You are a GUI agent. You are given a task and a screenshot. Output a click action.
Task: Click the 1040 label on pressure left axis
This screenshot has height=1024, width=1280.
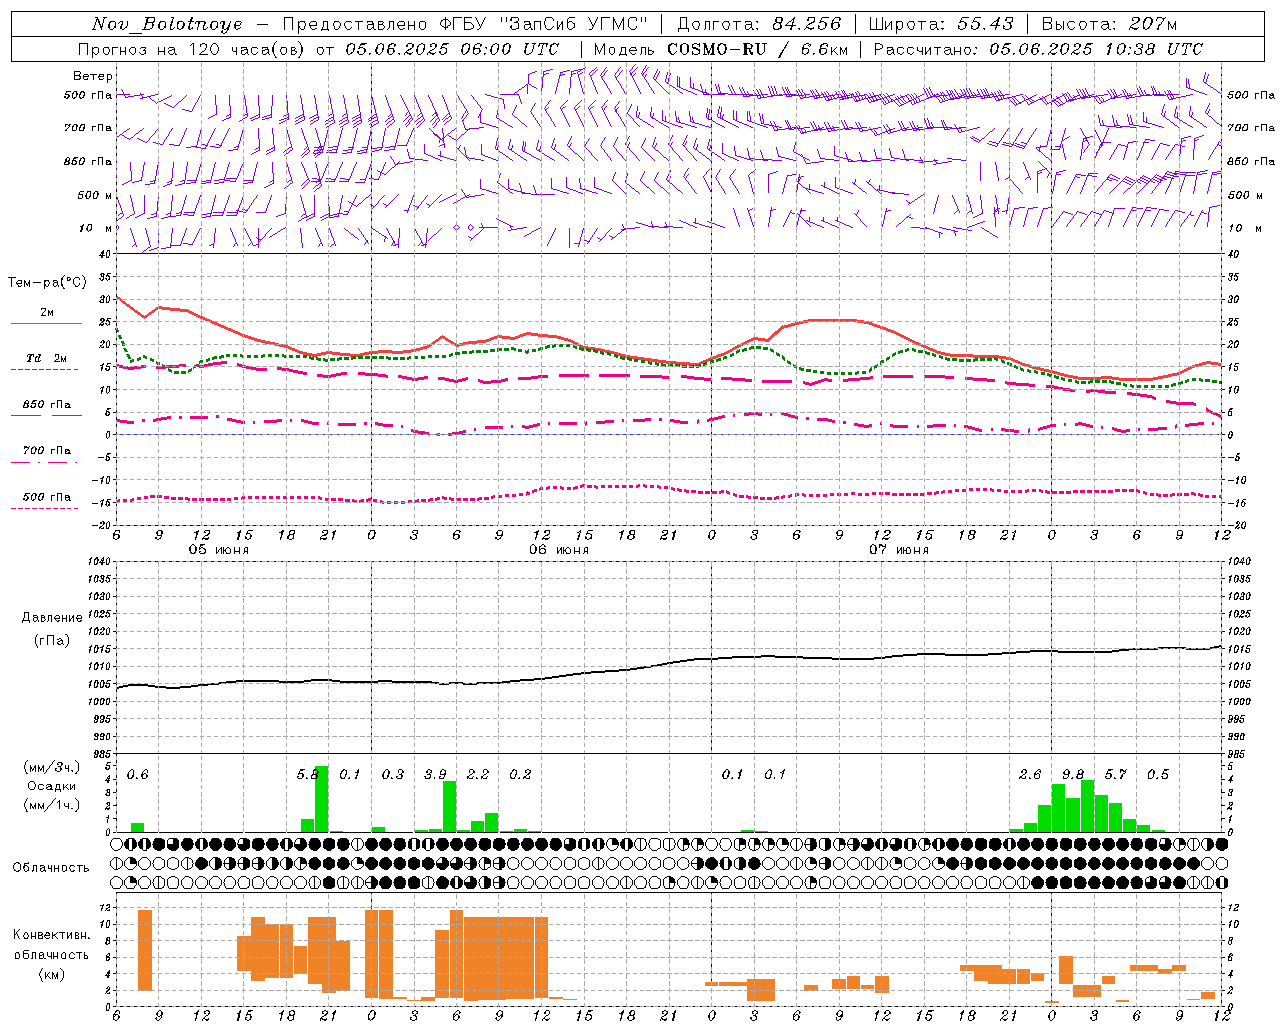pyautogui.click(x=99, y=561)
